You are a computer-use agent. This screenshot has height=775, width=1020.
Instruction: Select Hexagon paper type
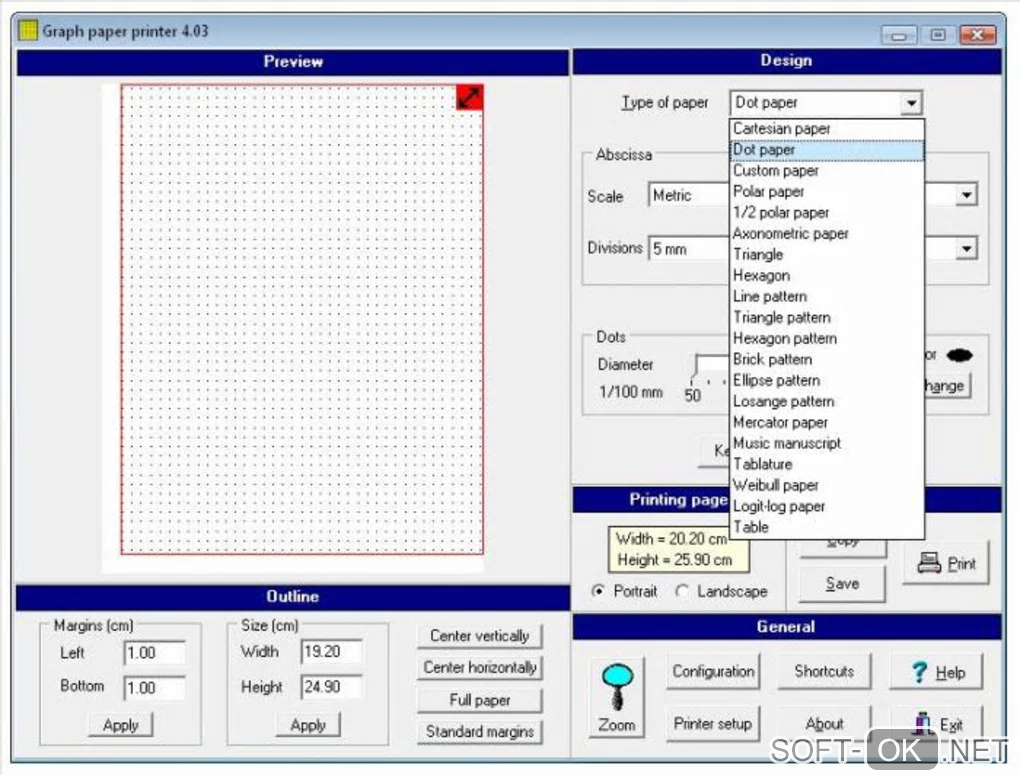pyautogui.click(x=827, y=275)
